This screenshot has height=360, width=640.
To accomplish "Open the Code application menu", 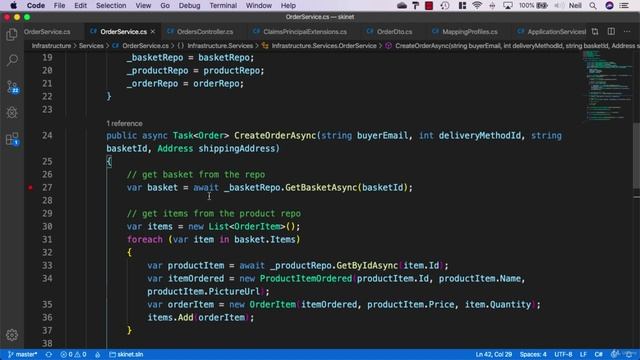I will pos(36,5).
